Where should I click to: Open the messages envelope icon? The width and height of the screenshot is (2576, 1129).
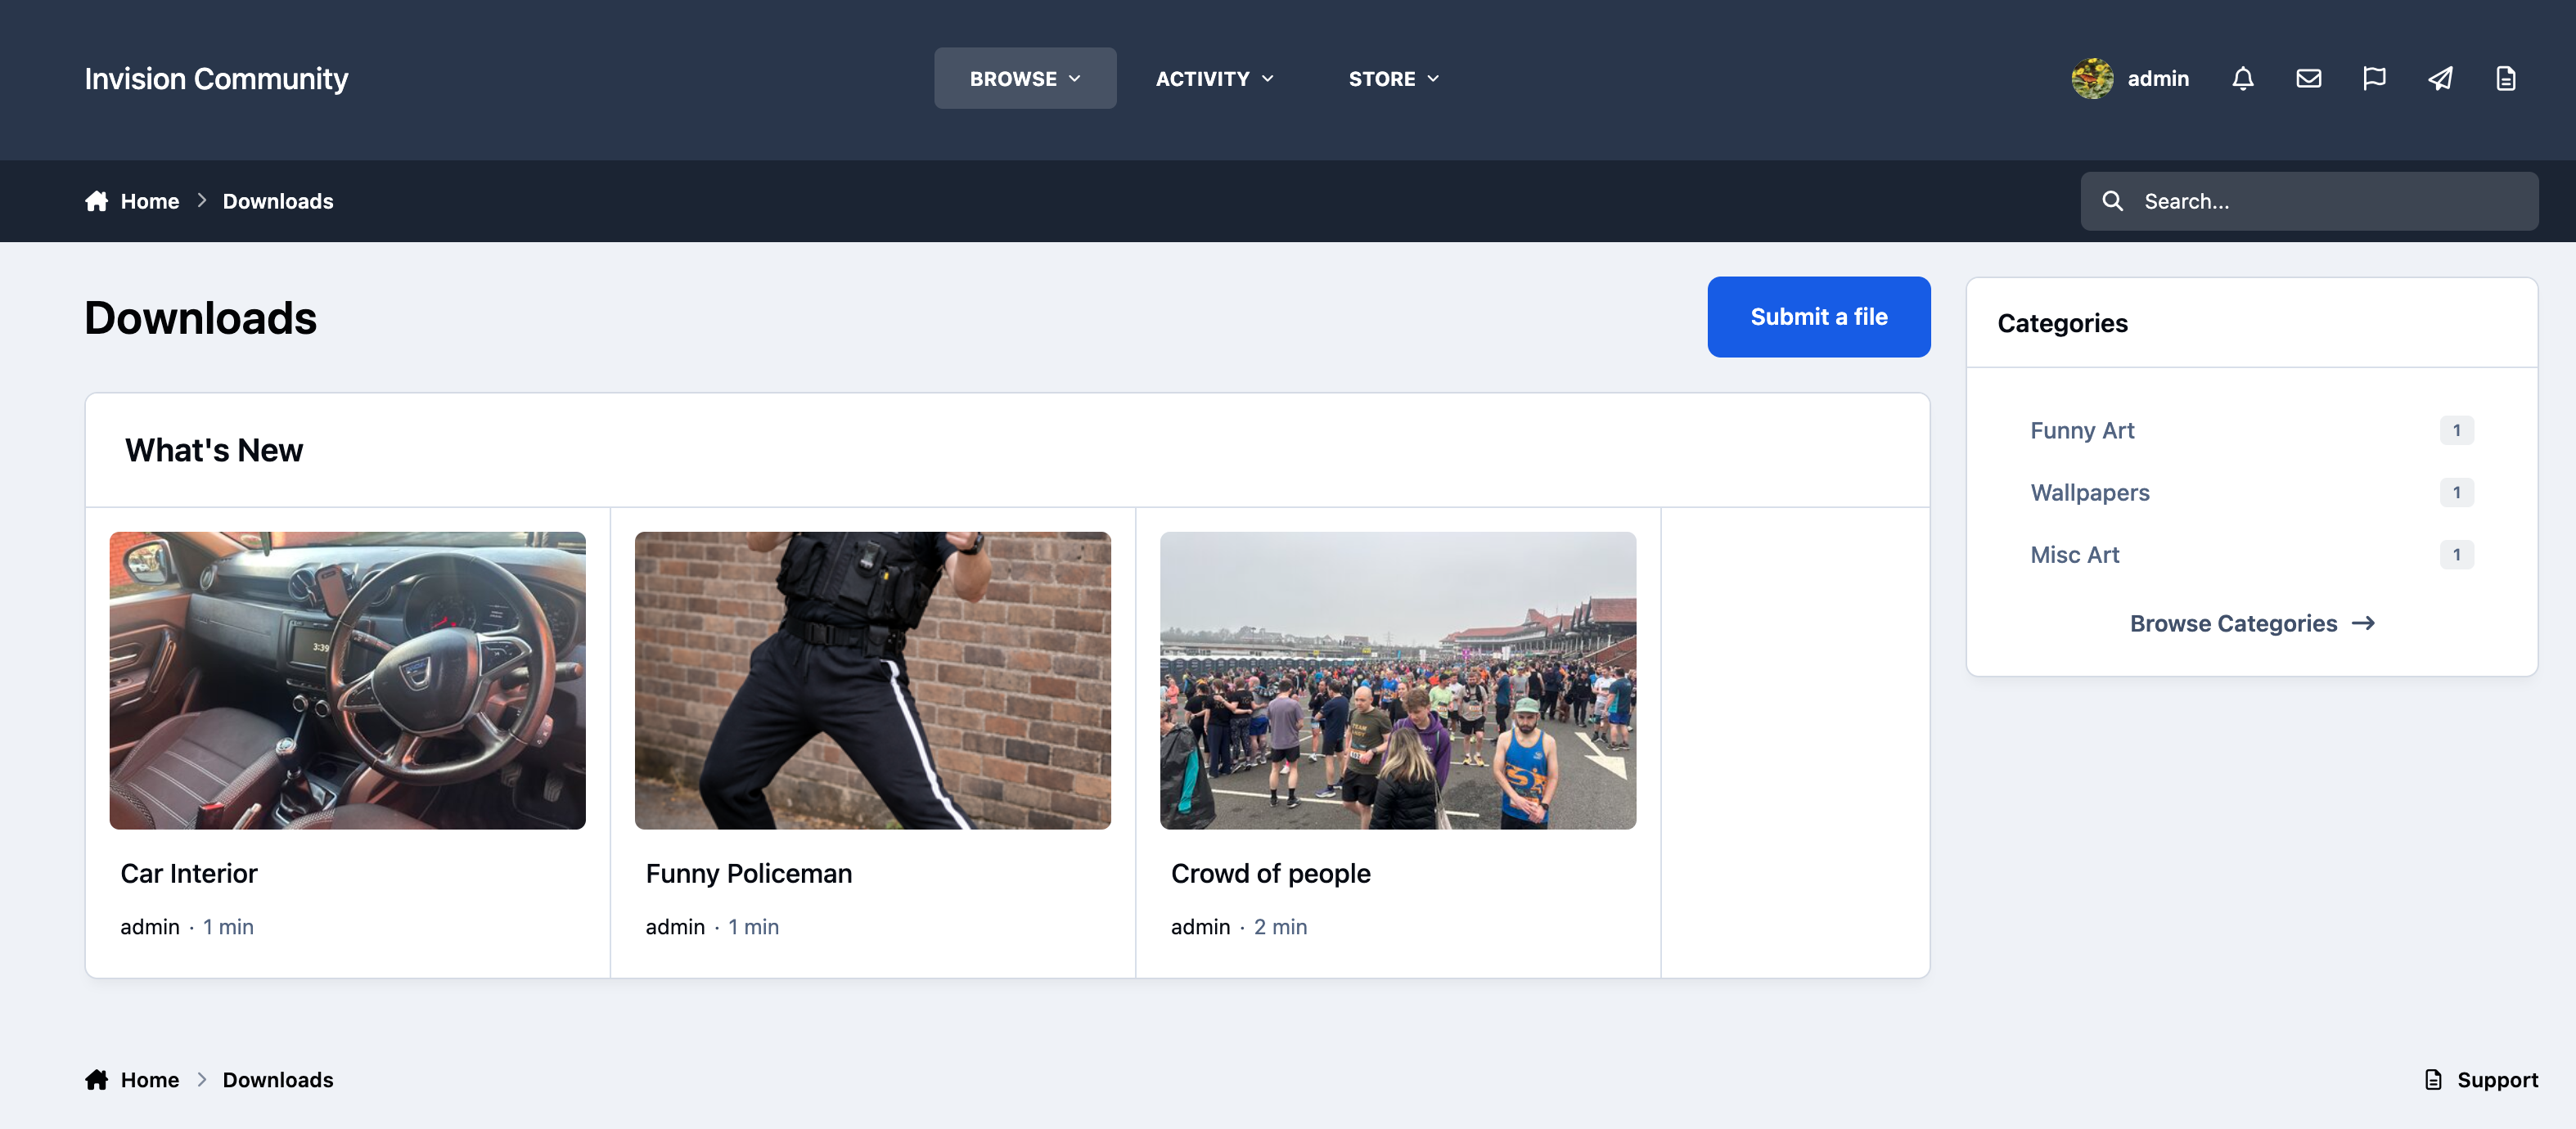(2308, 78)
